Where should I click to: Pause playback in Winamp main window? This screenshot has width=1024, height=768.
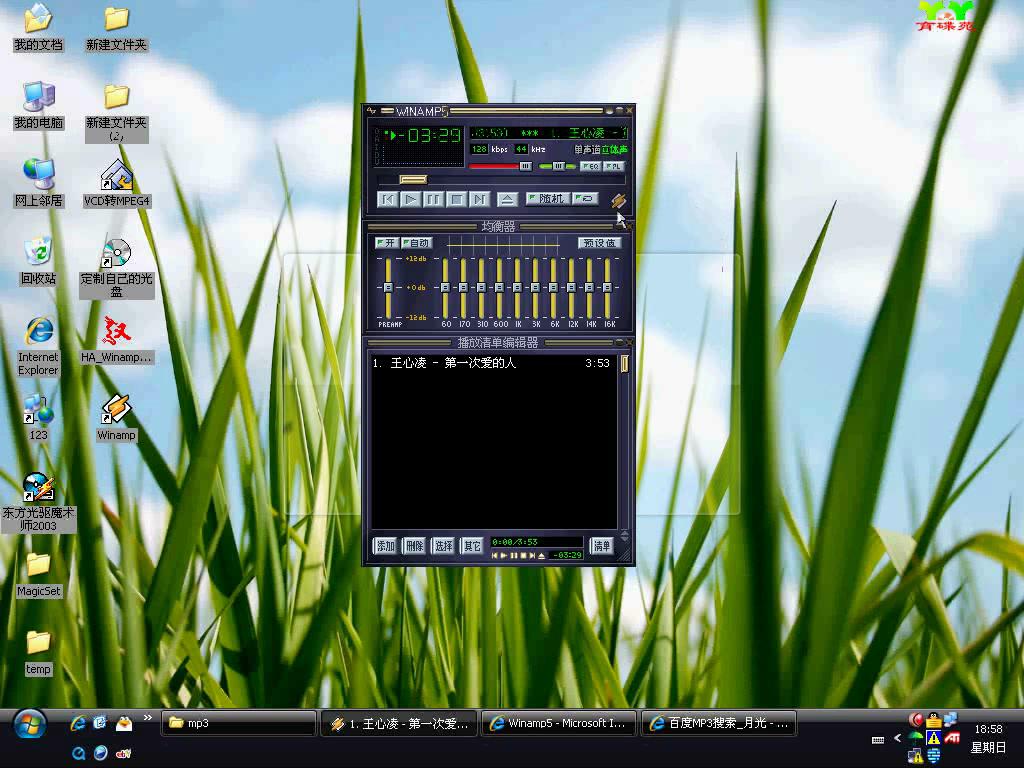[x=434, y=199]
